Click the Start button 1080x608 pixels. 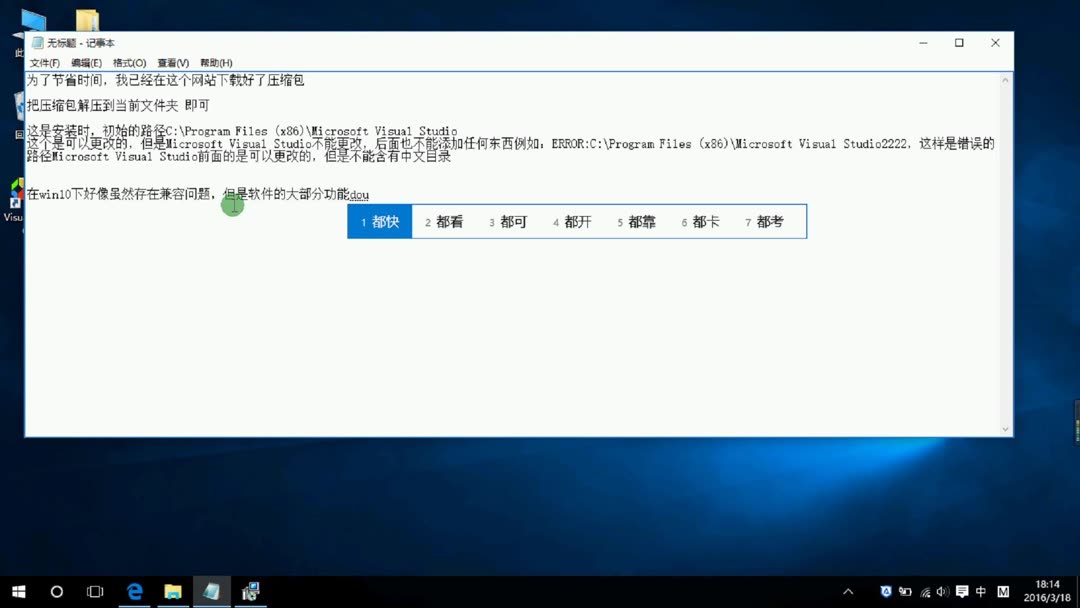[x=19, y=592]
